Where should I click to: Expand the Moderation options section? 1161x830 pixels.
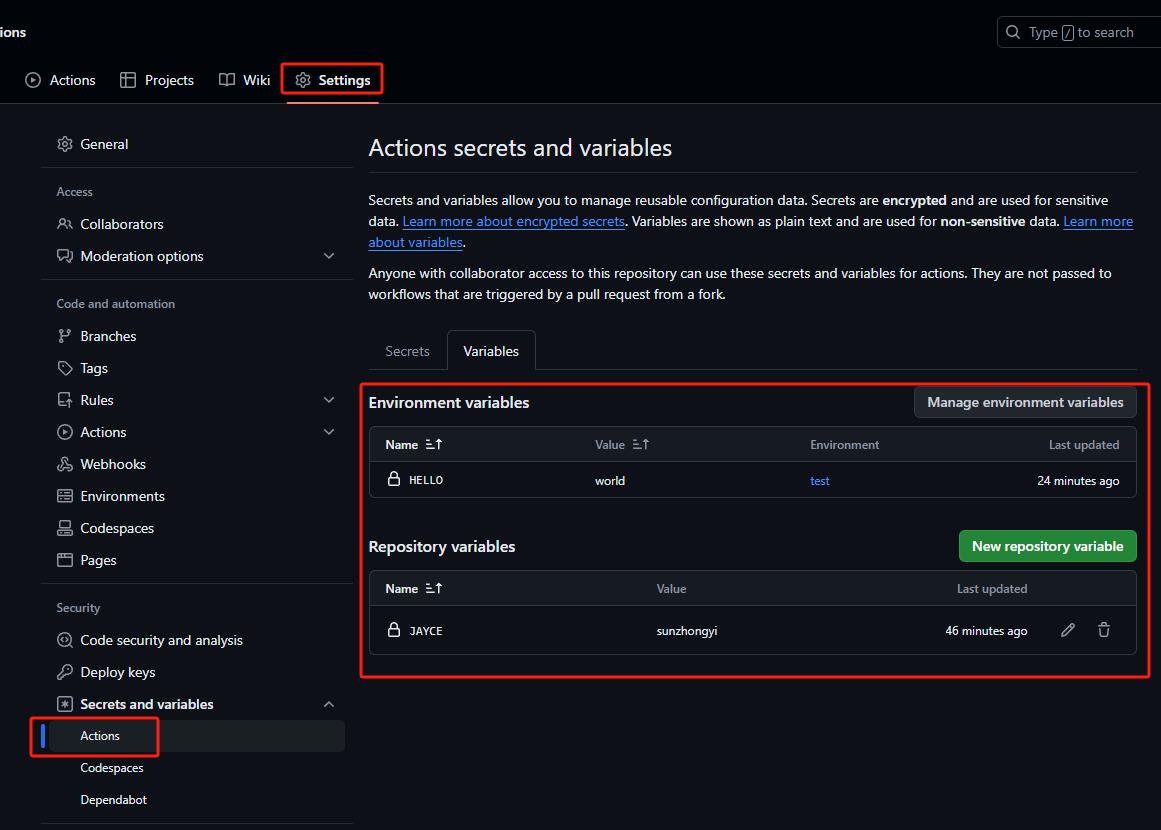(x=329, y=256)
